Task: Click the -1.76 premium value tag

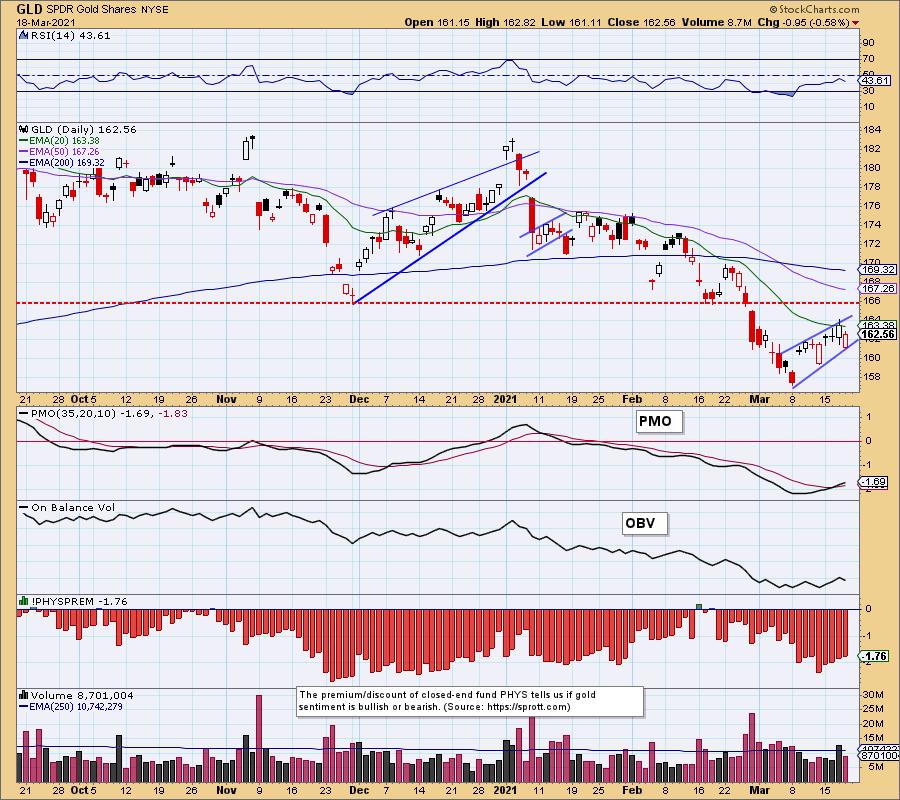Action: [874, 656]
